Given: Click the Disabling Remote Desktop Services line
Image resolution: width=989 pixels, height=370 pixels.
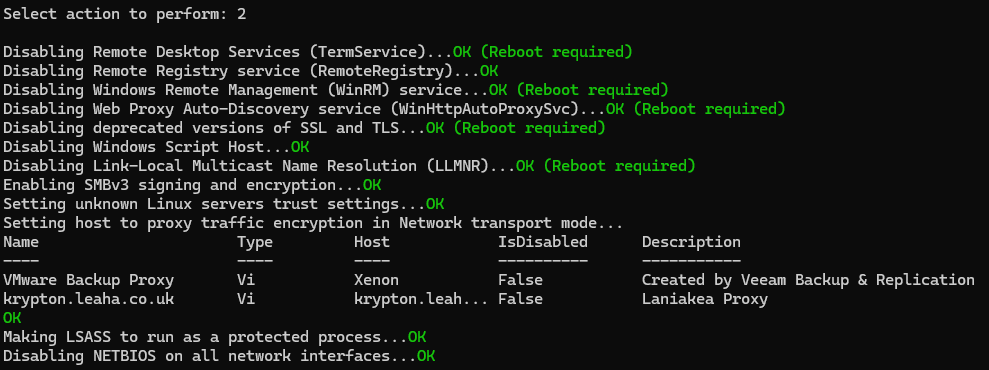Looking at the screenshot, I should tap(317, 52).
